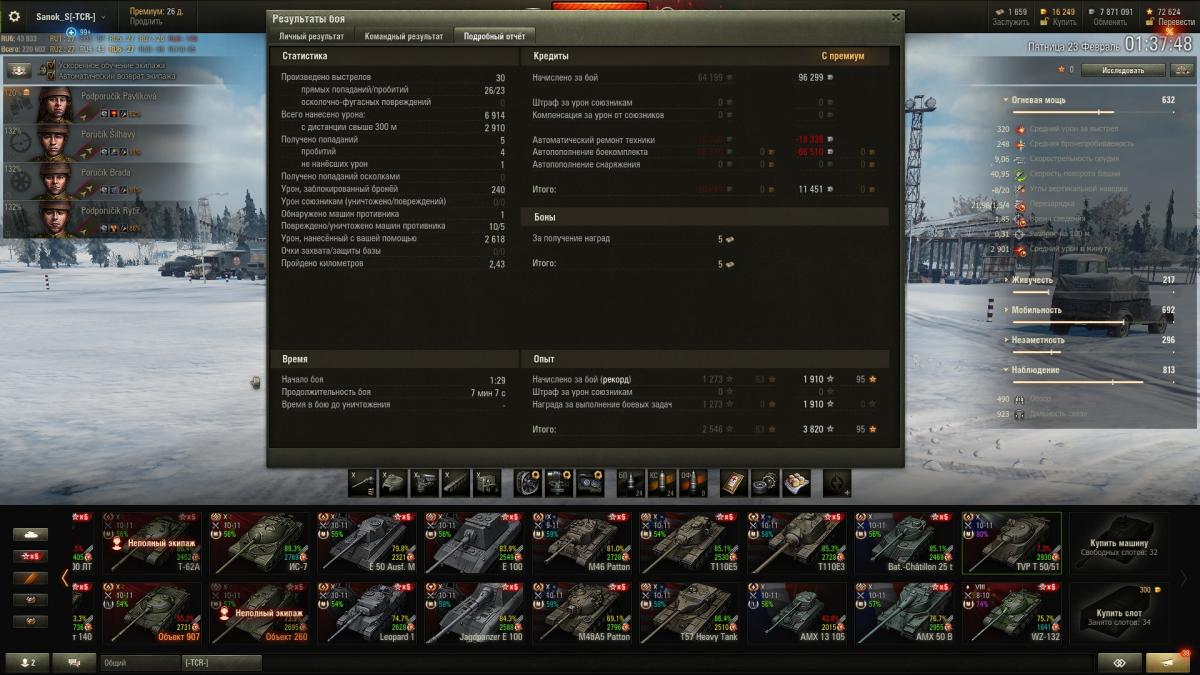Image resolution: width=1200 pixels, height=675 pixels.
Task: Close the Результаты боя window
Action: pos(895,16)
